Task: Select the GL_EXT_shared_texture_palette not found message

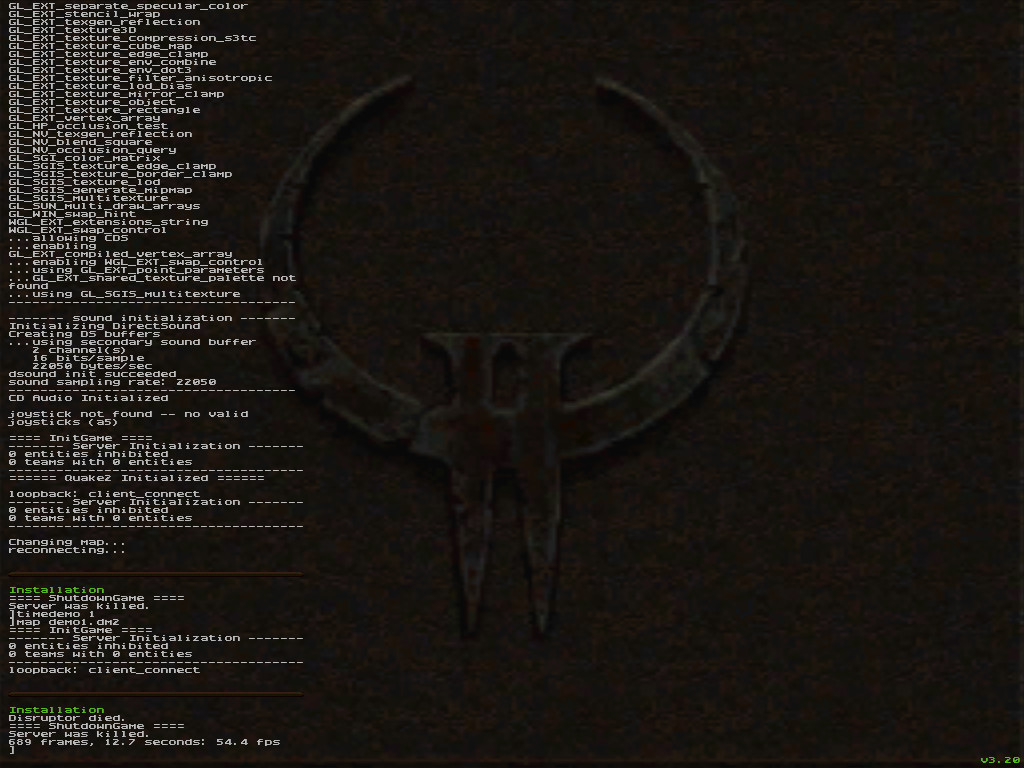Action: tap(152, 281)
